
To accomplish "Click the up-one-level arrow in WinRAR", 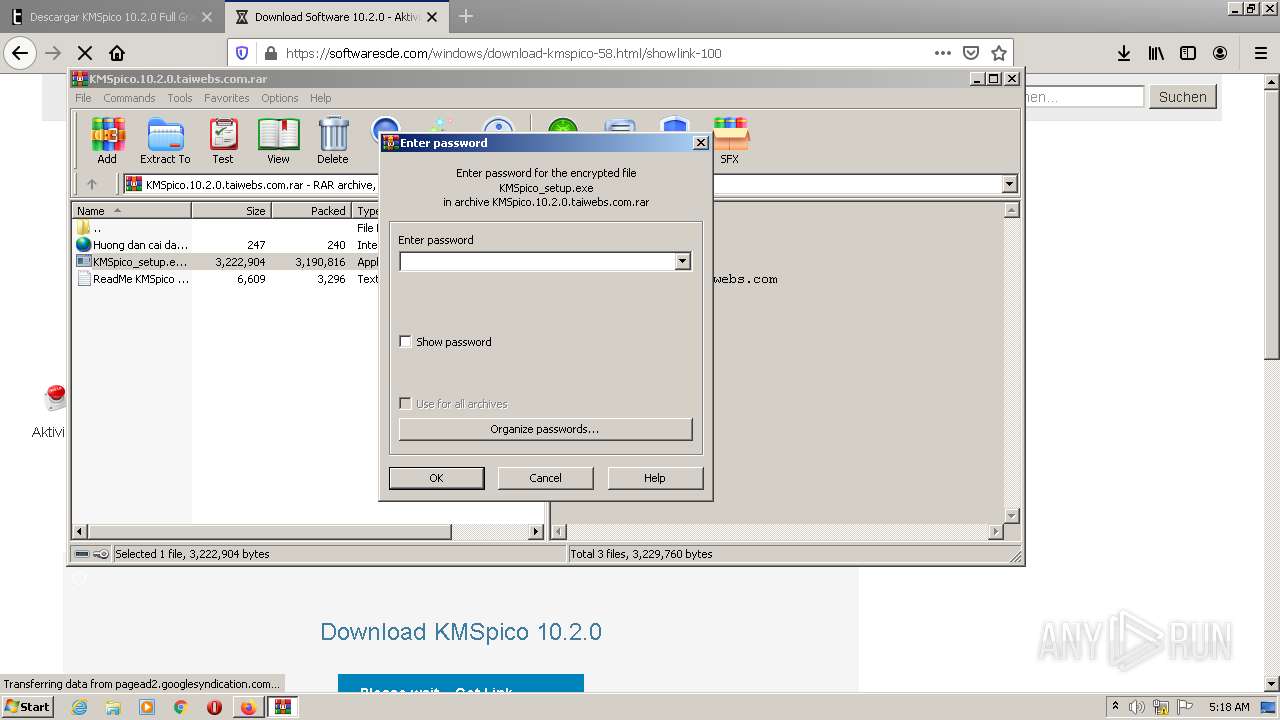I will [x=92, y=184].
